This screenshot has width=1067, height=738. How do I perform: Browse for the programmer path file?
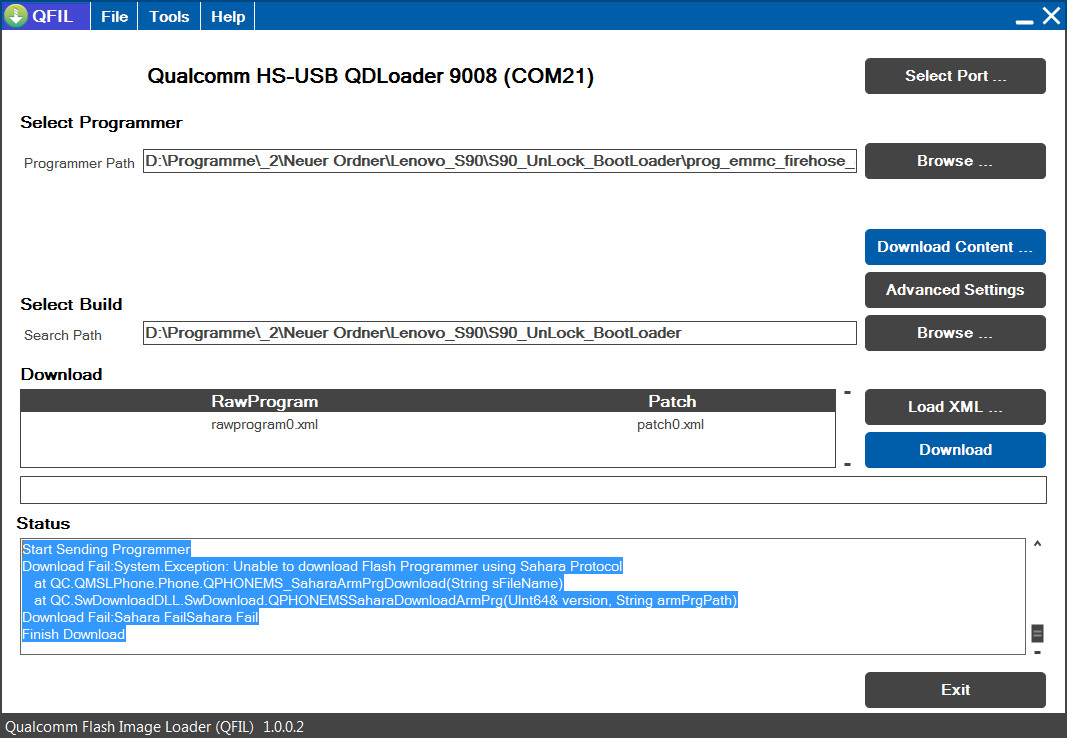pyautogui.click(x=955, y=161)
